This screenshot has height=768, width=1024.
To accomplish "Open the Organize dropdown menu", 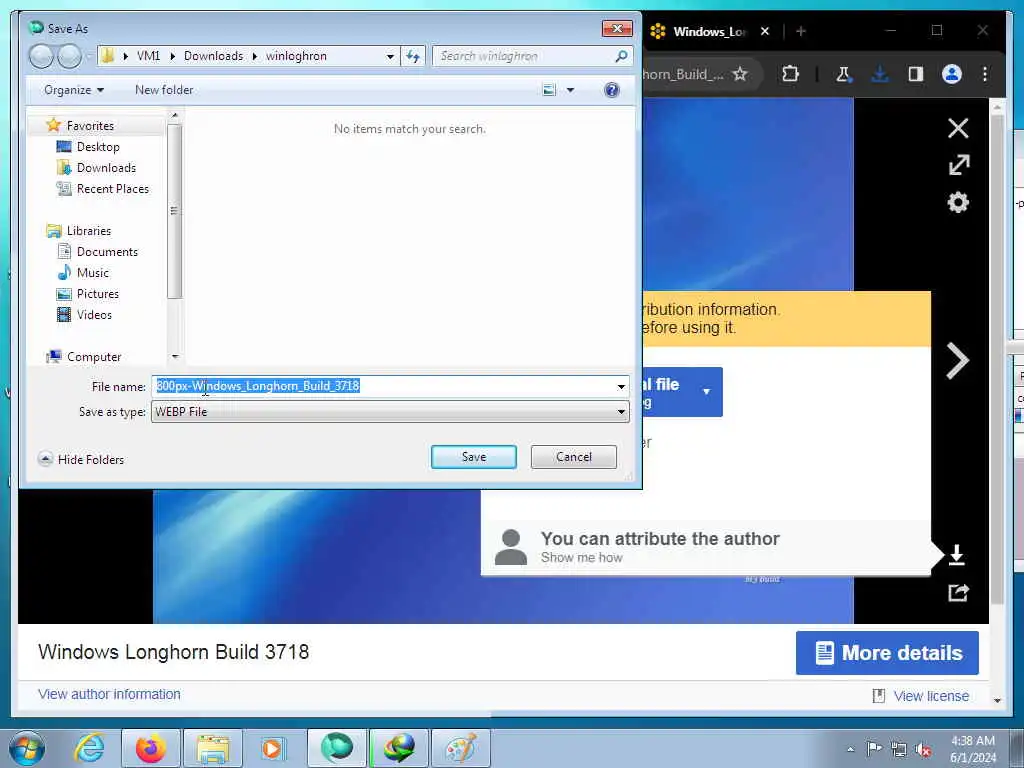I will [x=74, y=90].
